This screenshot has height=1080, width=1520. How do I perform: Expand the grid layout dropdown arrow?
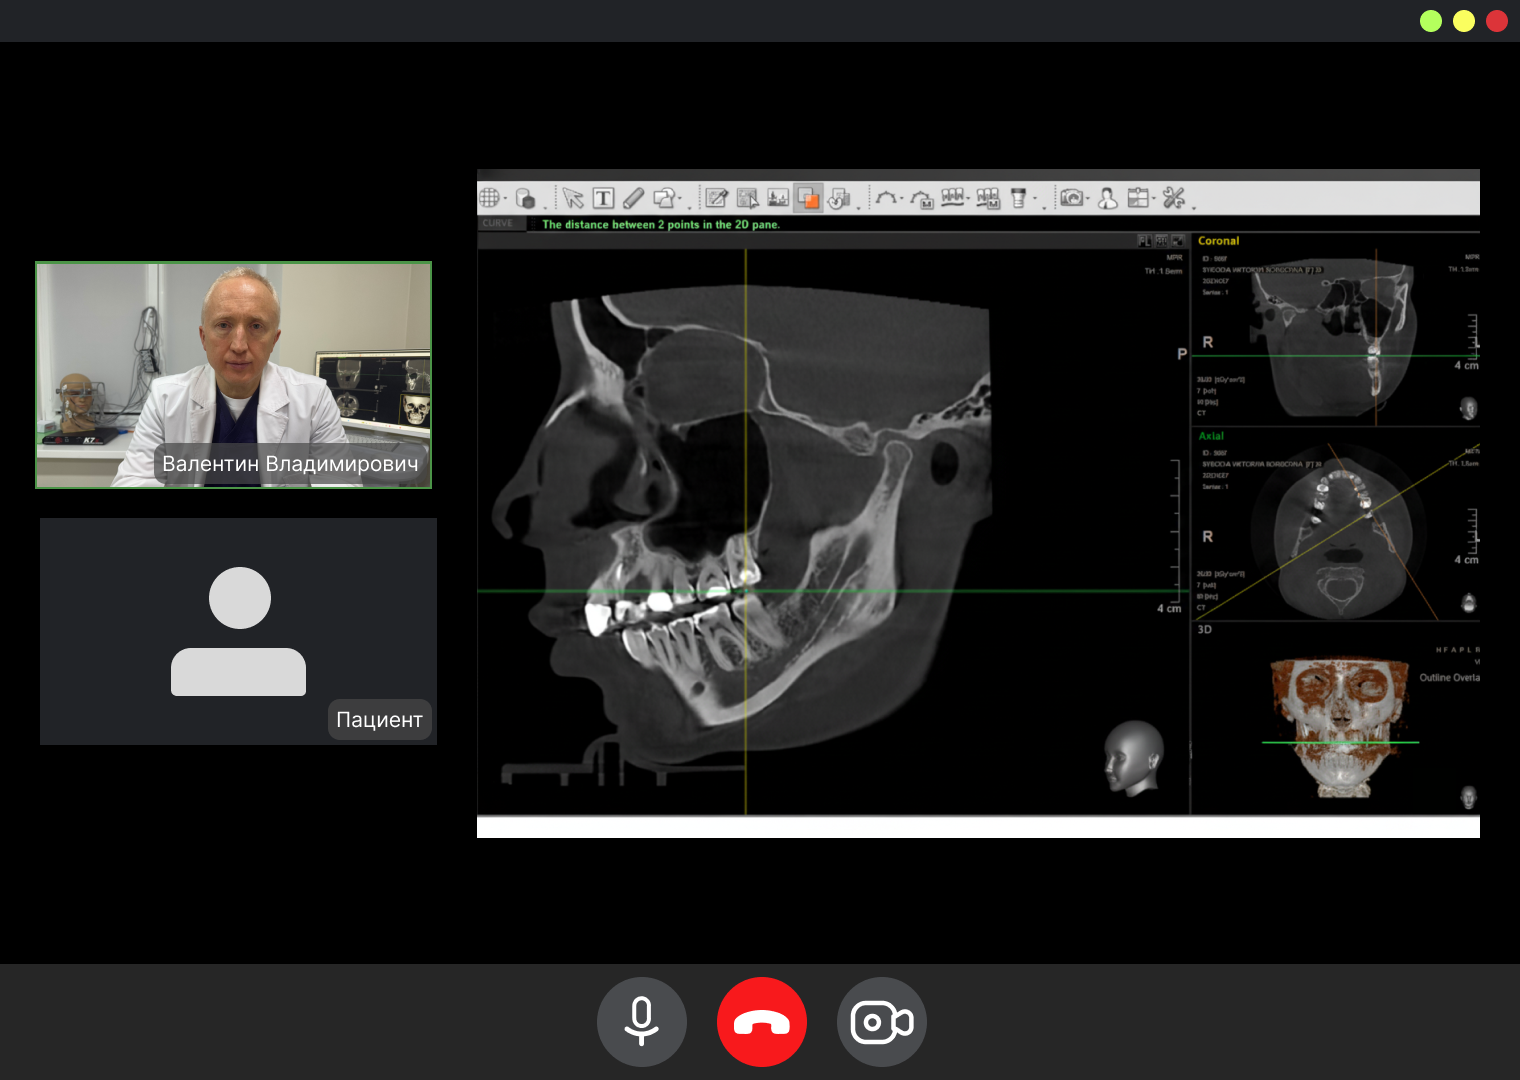point(505,199)
